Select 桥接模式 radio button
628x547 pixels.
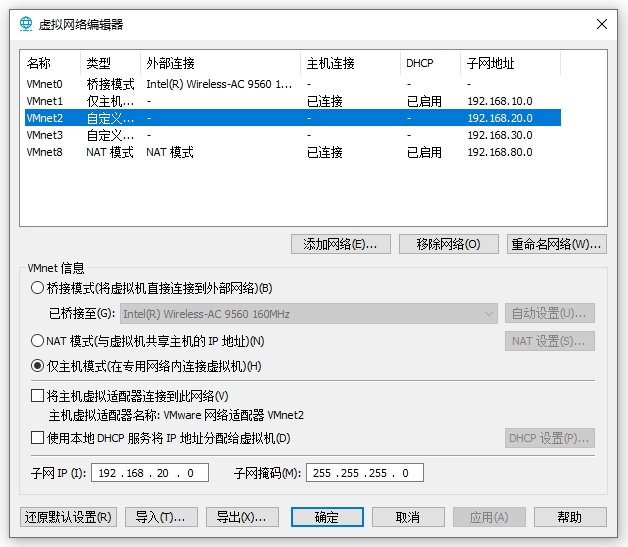39,288
